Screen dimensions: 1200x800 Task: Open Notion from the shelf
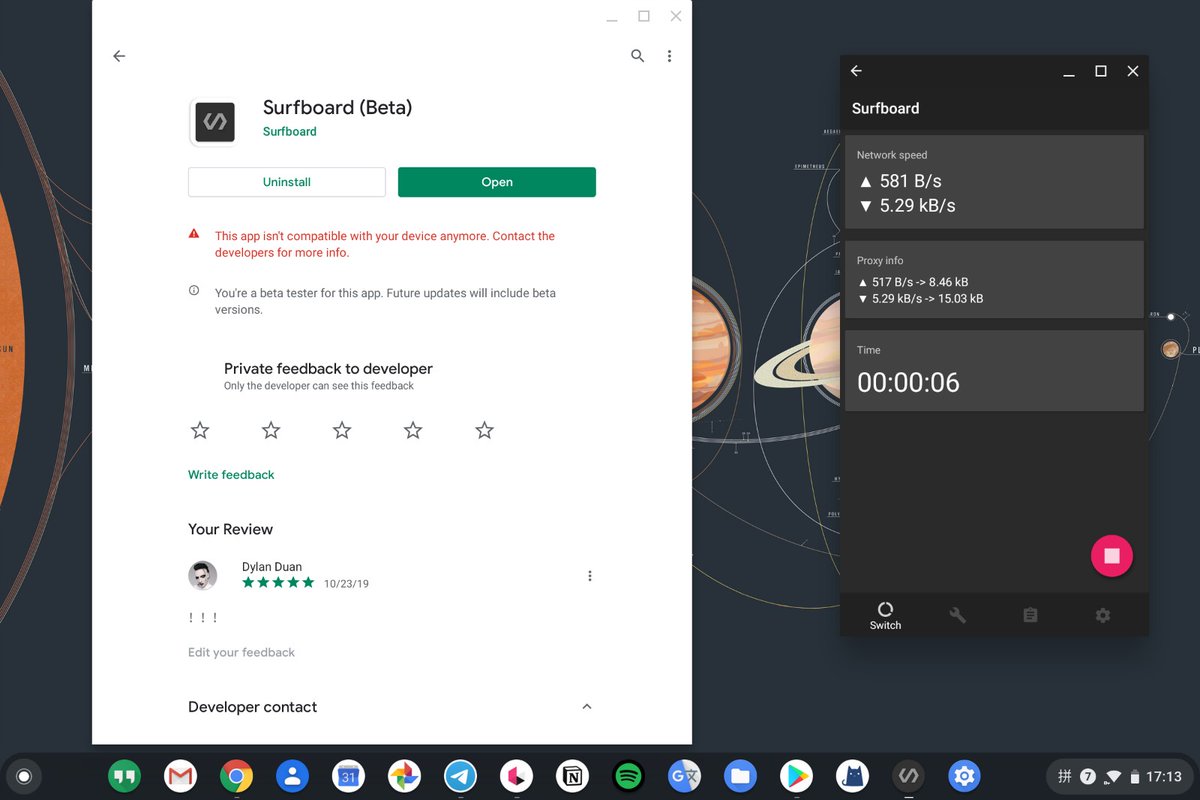572,776
